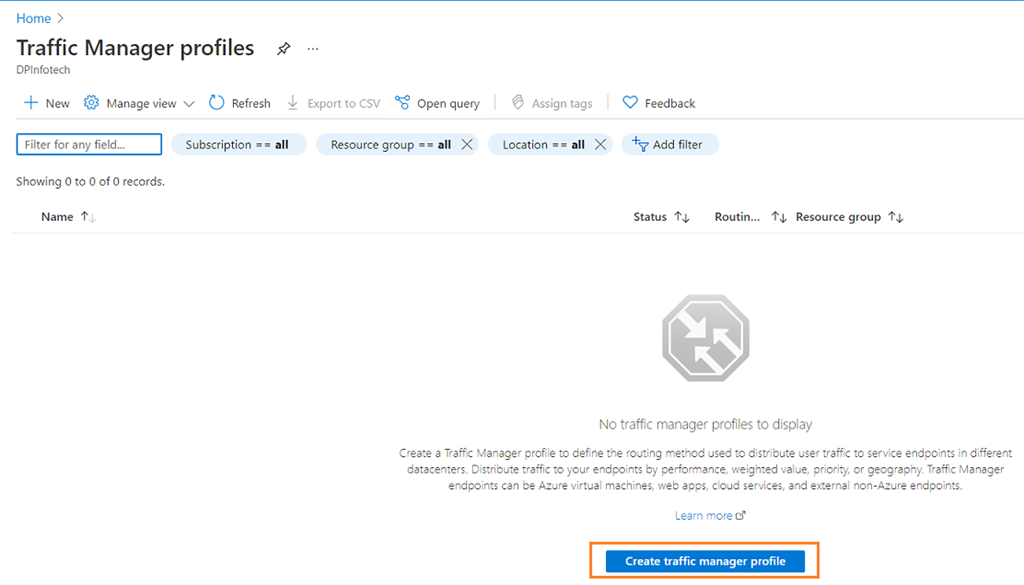This screenshot has height=585, width=1024.
Task: Navigate to Home via breadcrumb
Action: 30,17
